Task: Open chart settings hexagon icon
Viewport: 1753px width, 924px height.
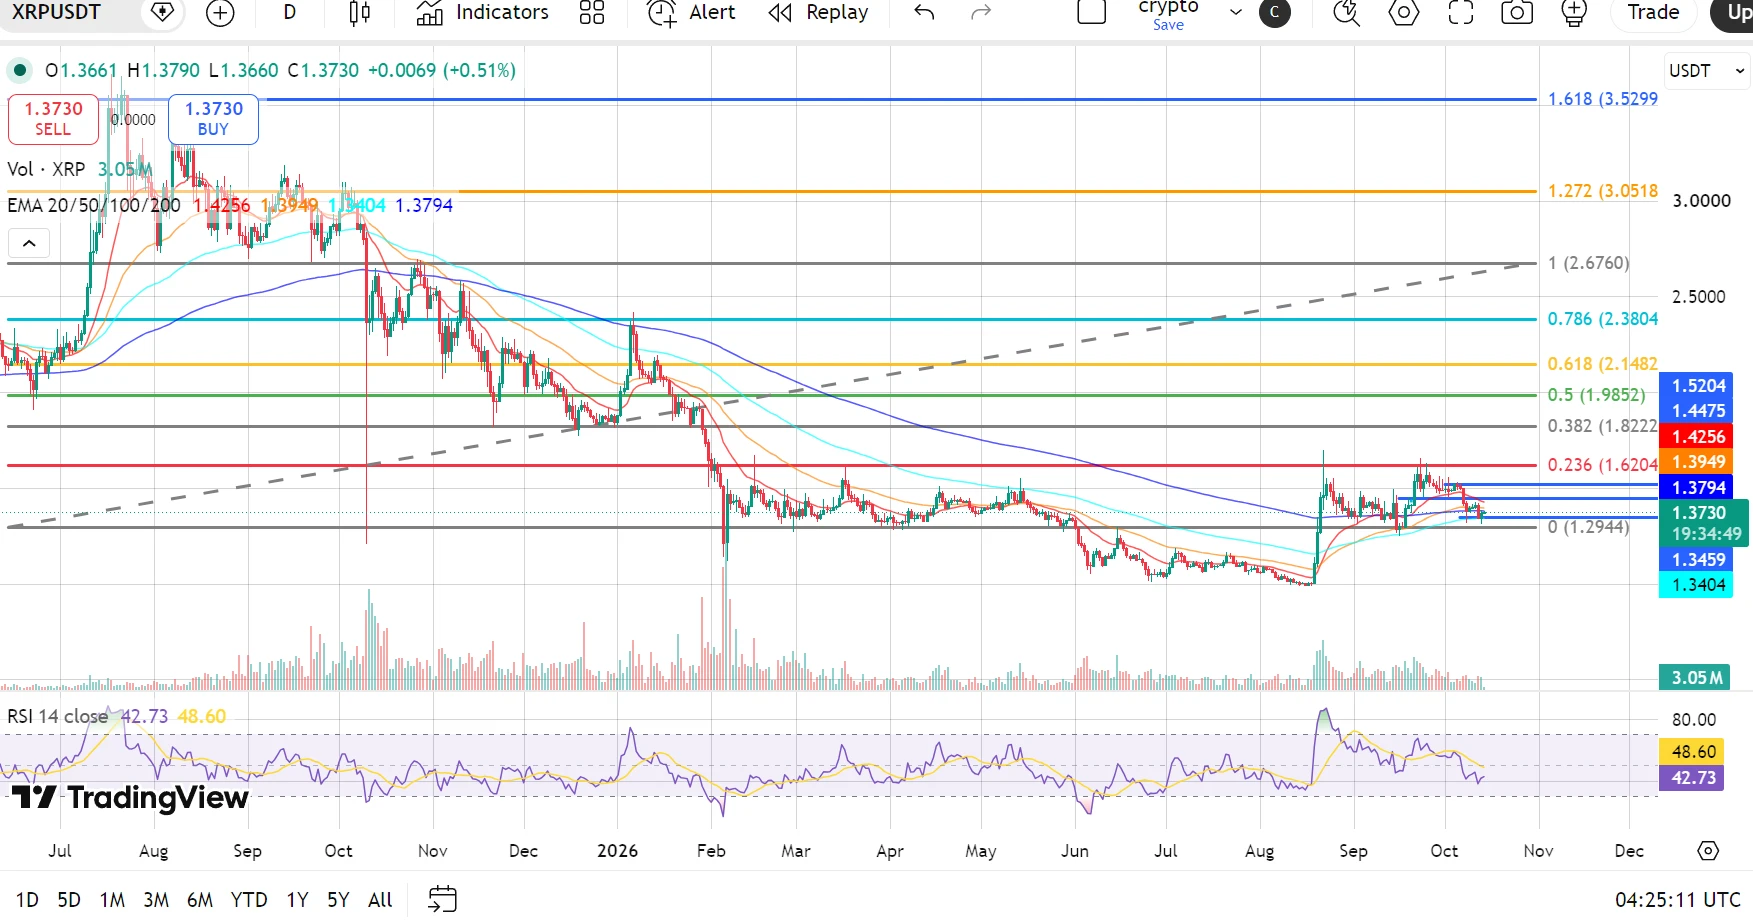Action: click(1404, 13)
